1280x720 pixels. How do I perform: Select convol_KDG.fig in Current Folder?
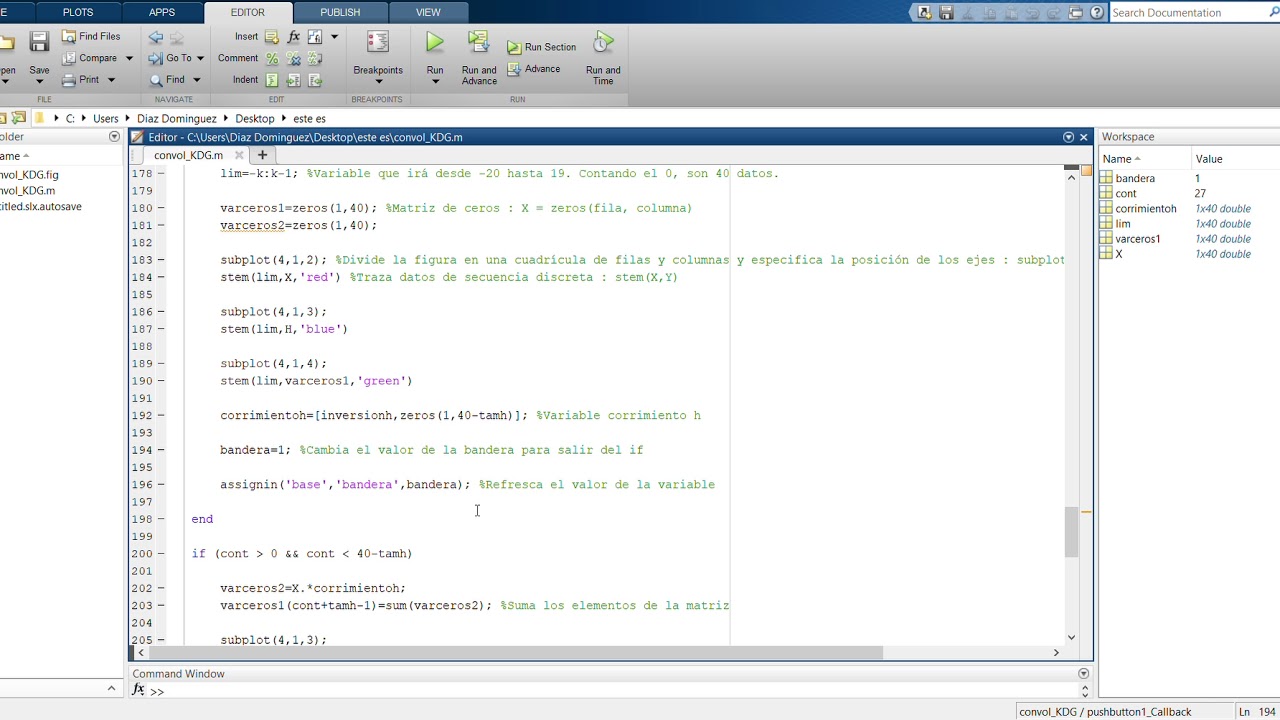(x=29, y=175)
